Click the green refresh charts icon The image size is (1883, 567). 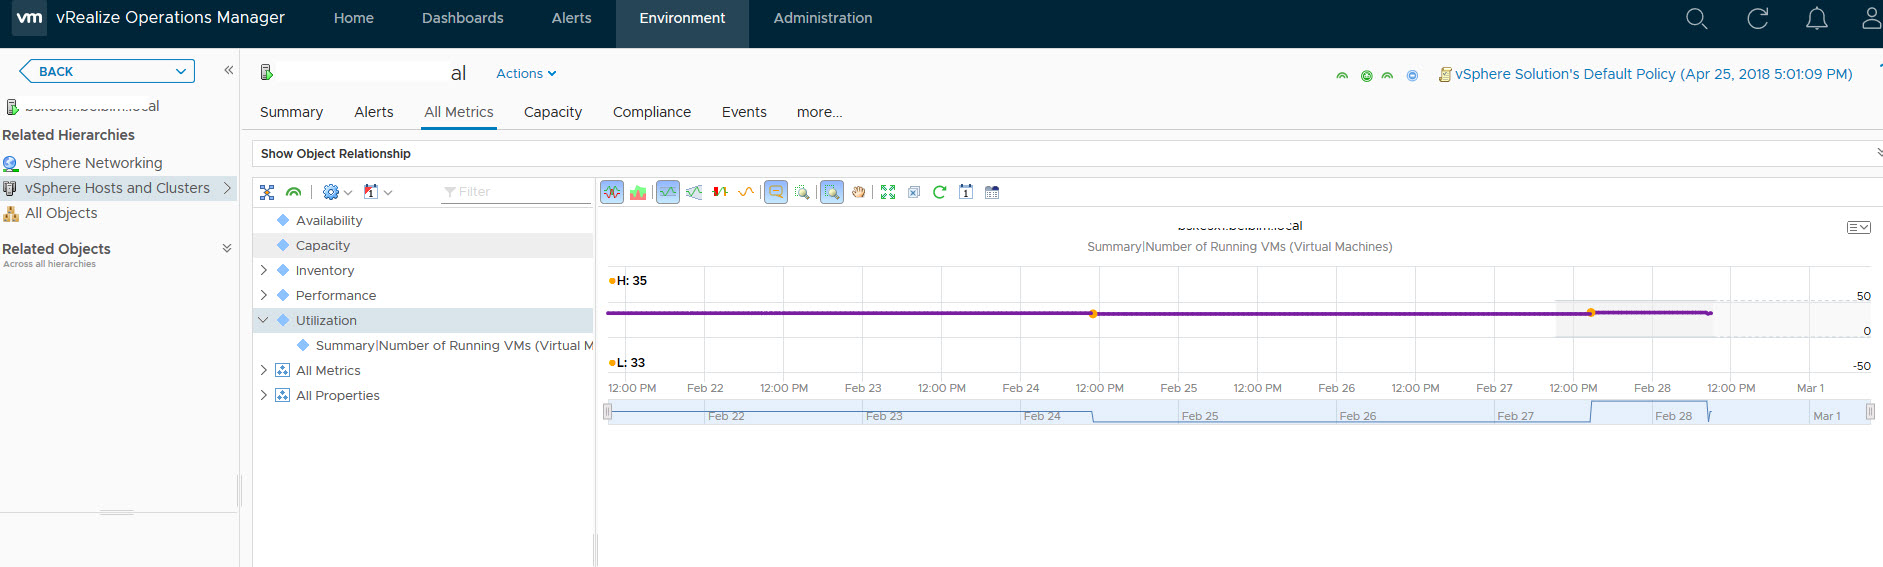point(939,192)
